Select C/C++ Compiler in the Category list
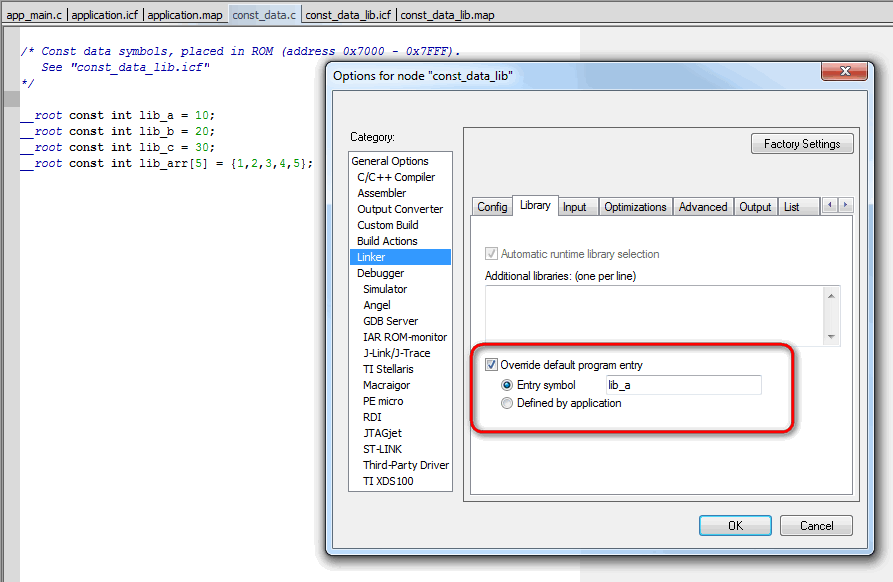Screen dimensions: 893x582 tap(396, 177)
